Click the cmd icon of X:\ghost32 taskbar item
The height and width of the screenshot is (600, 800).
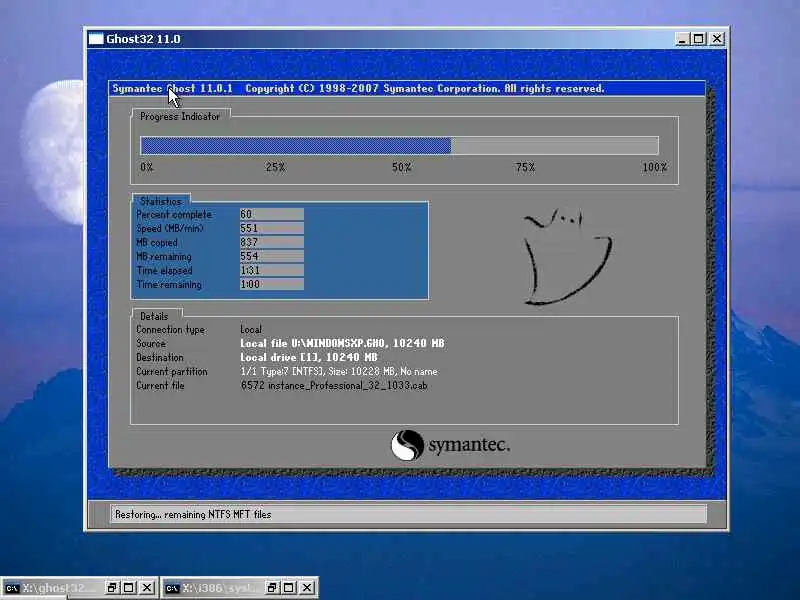coord(12,588)
